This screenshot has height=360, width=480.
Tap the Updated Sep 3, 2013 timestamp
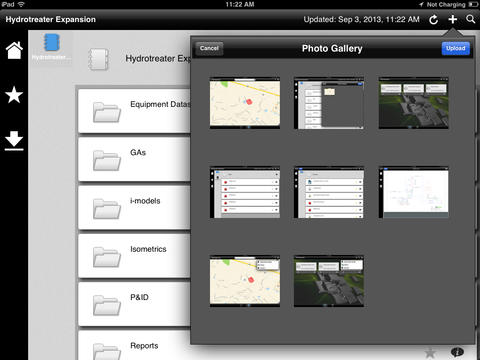pyautogui.click(x=361, y=19)
